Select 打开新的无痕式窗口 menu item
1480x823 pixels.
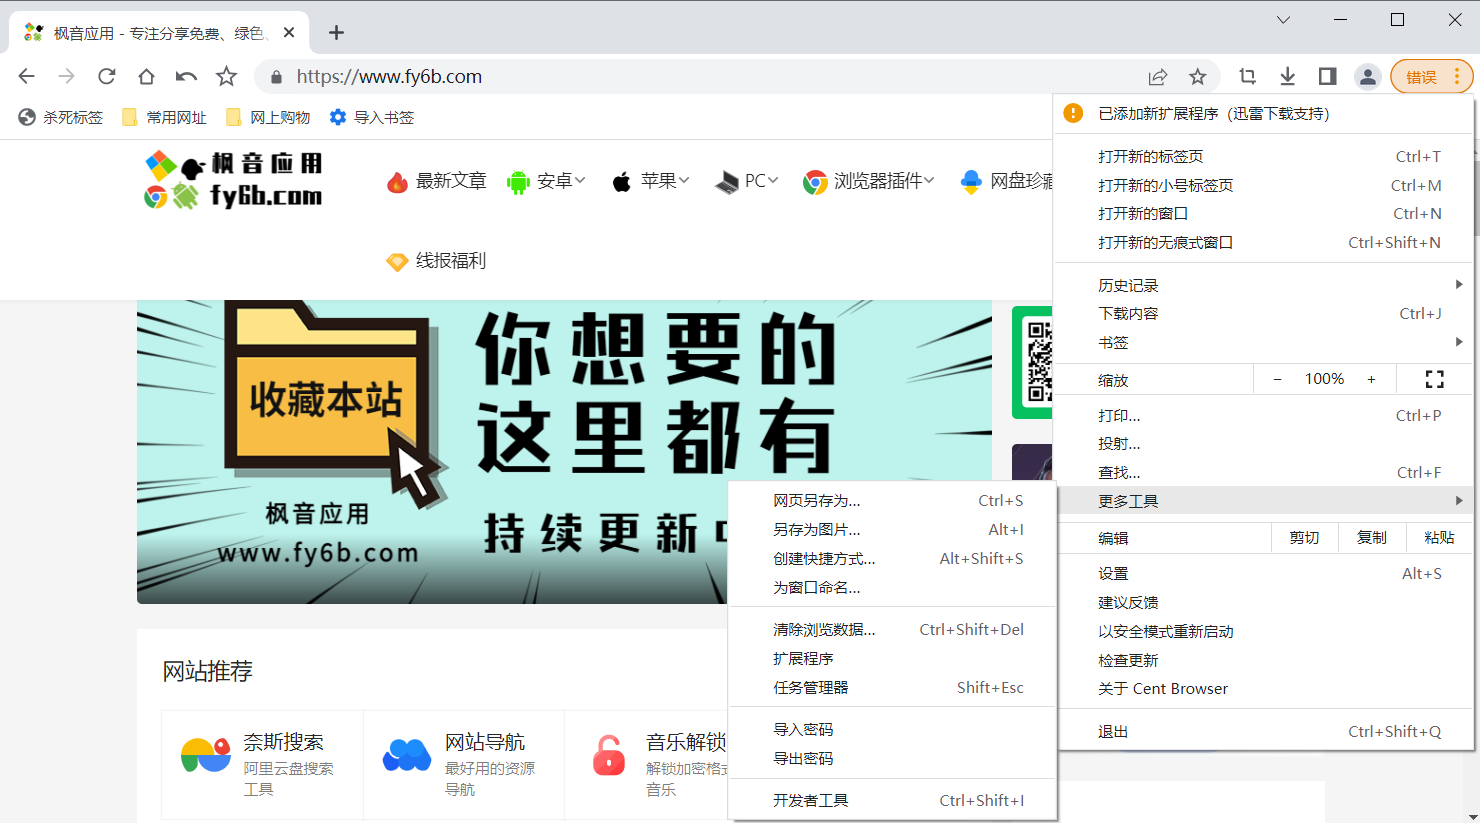tap(1264, 242)
